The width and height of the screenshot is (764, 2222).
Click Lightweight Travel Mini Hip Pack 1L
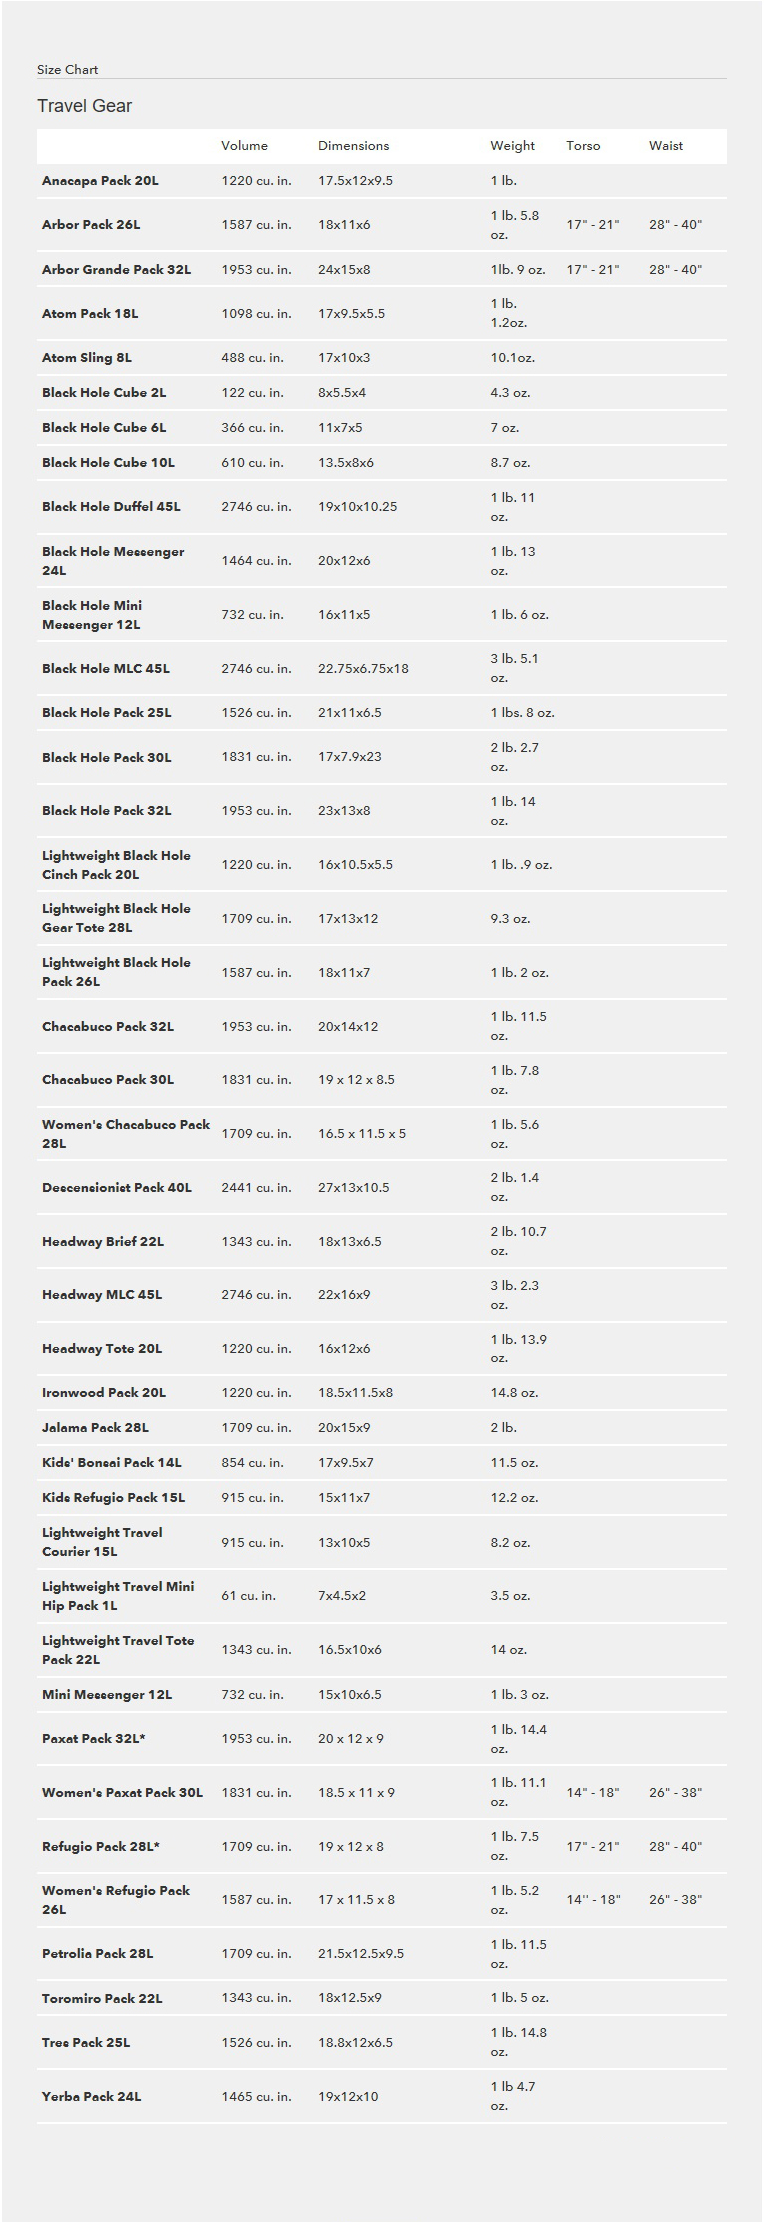pyautogui.click(x=118, y=1596)
